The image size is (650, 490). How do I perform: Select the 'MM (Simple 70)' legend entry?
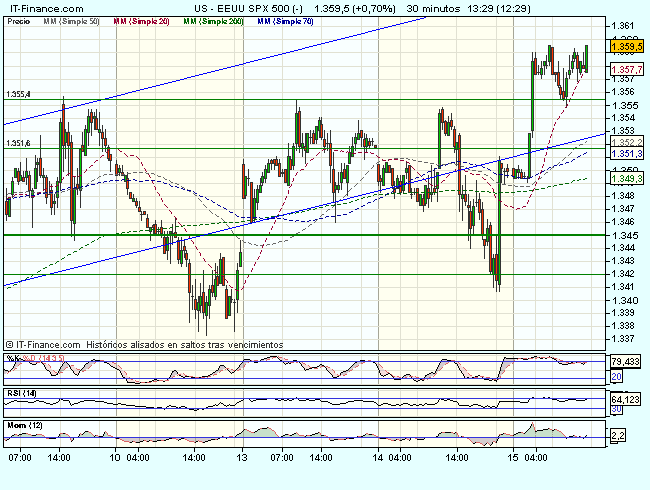(285, 22)
